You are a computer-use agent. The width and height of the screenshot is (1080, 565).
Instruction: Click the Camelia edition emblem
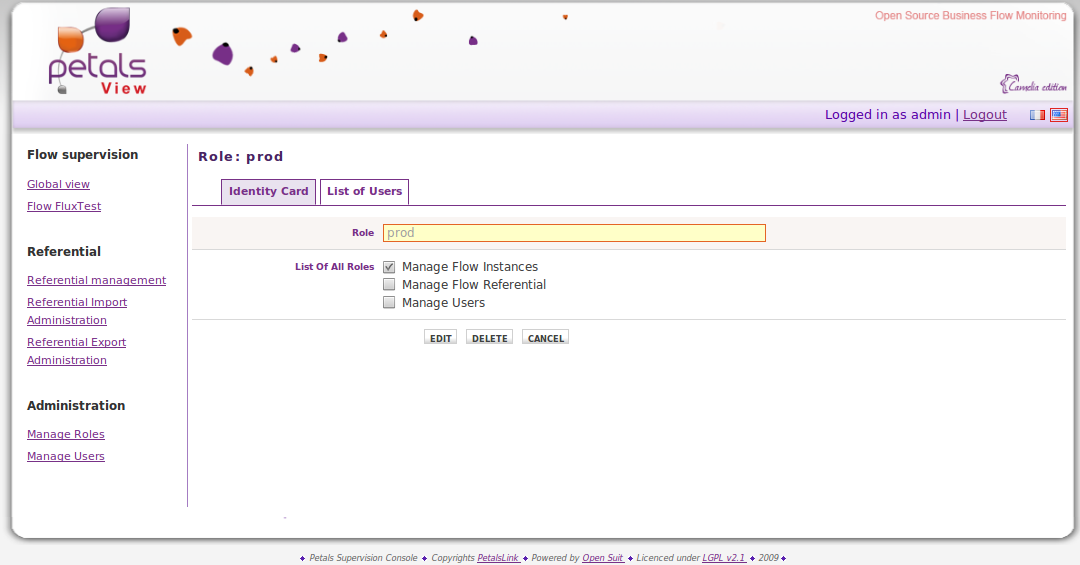(x=1033, y=85)
